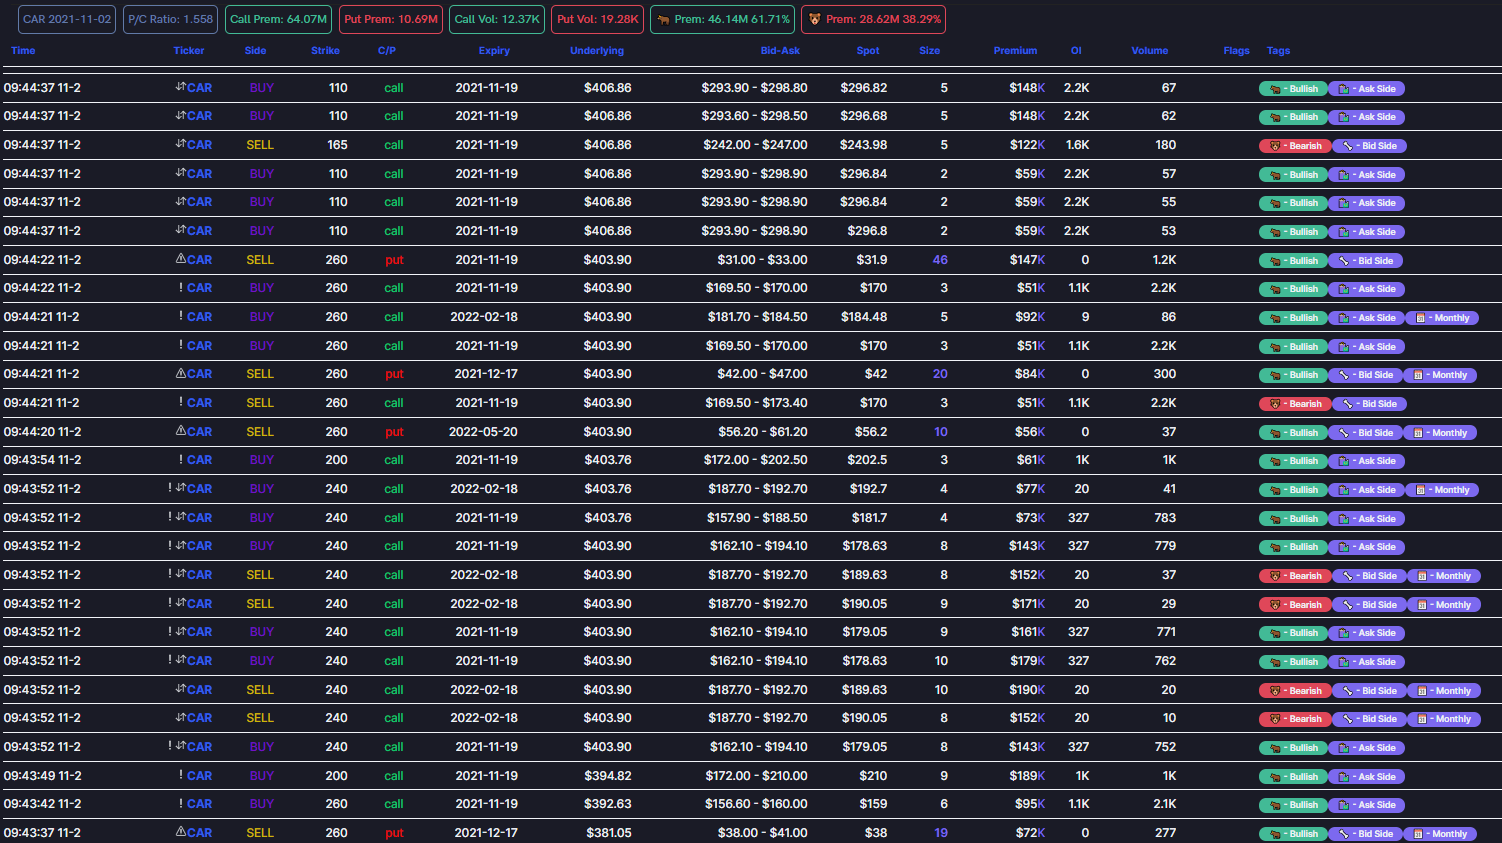Click the Bearish tag in the $169.50 - $173.40 row
The height and width of the screenshot is (843, 1502).
(1295, 404)
